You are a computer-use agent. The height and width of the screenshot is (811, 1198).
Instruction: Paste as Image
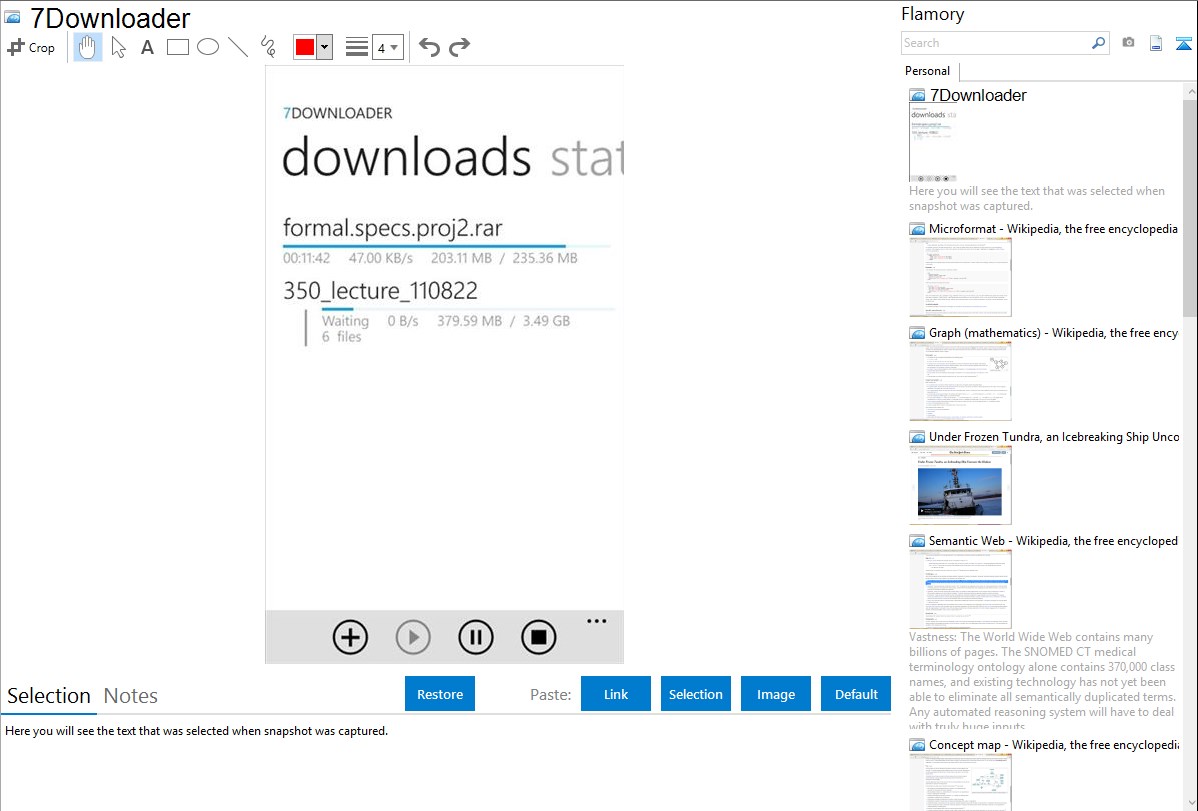point(775,693)
